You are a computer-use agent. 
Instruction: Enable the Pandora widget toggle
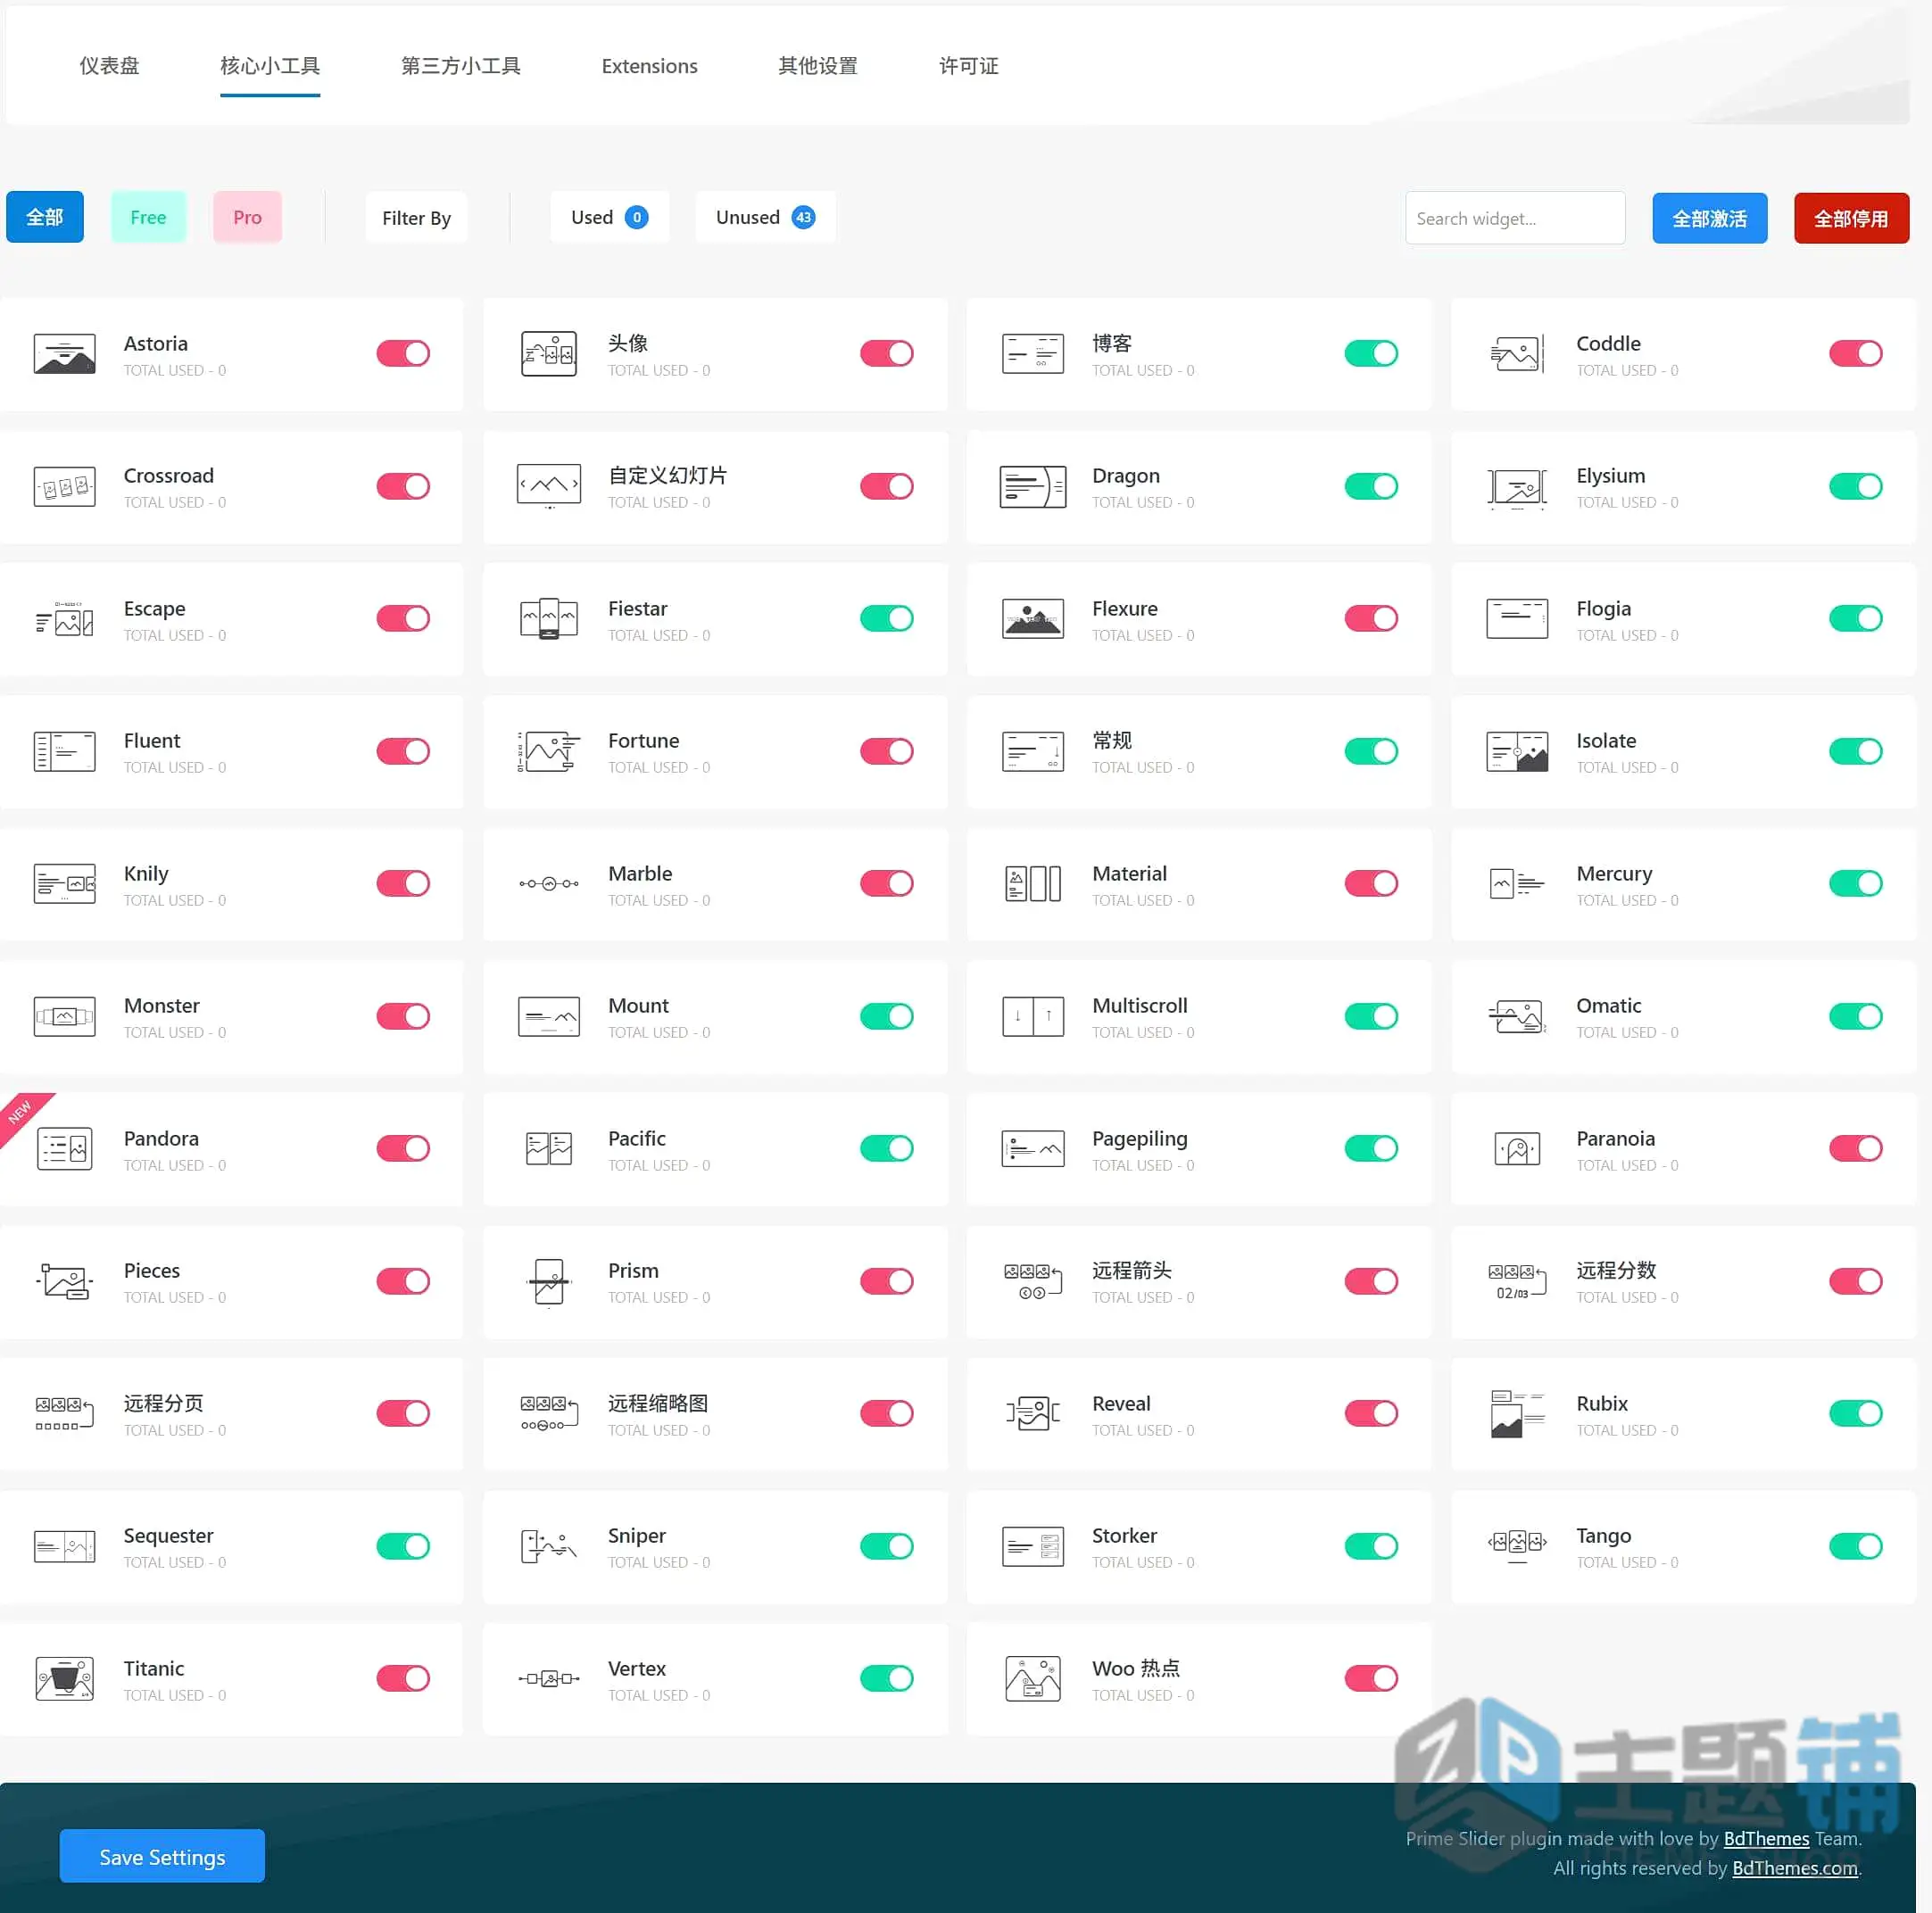[x=403, y=1149]
